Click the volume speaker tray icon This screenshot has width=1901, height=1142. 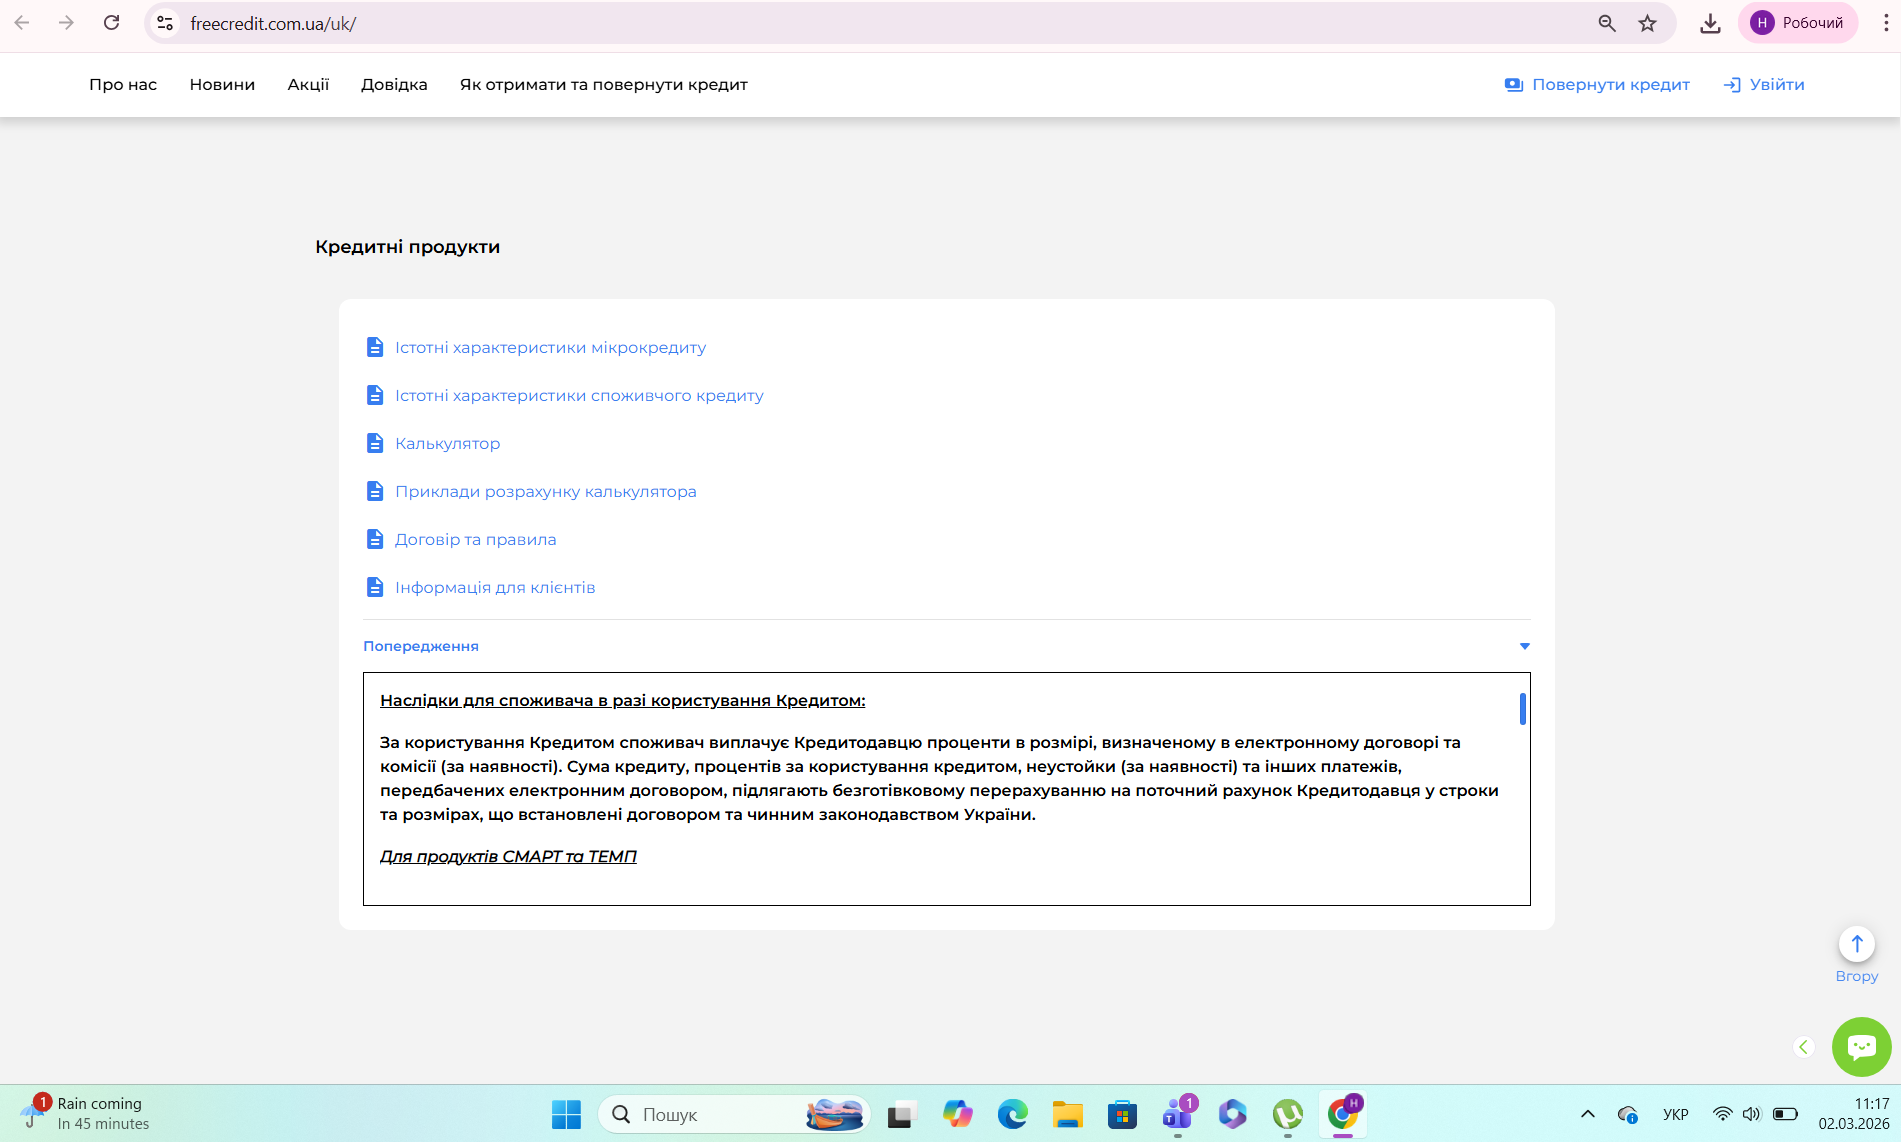pyautogui.click(x=1751, y=1114)
